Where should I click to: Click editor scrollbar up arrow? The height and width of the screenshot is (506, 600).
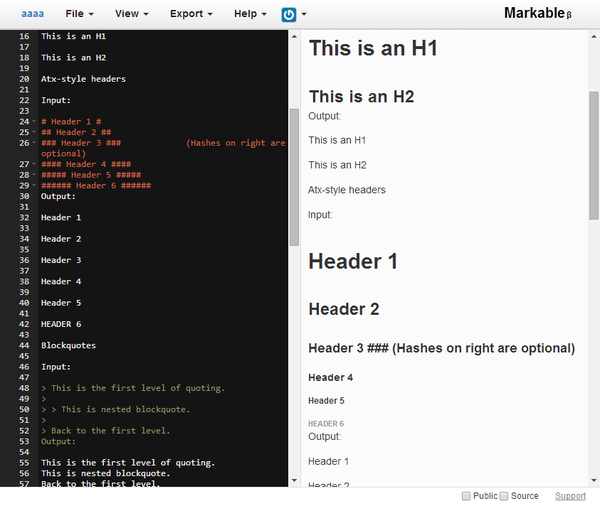coord(294,37)
